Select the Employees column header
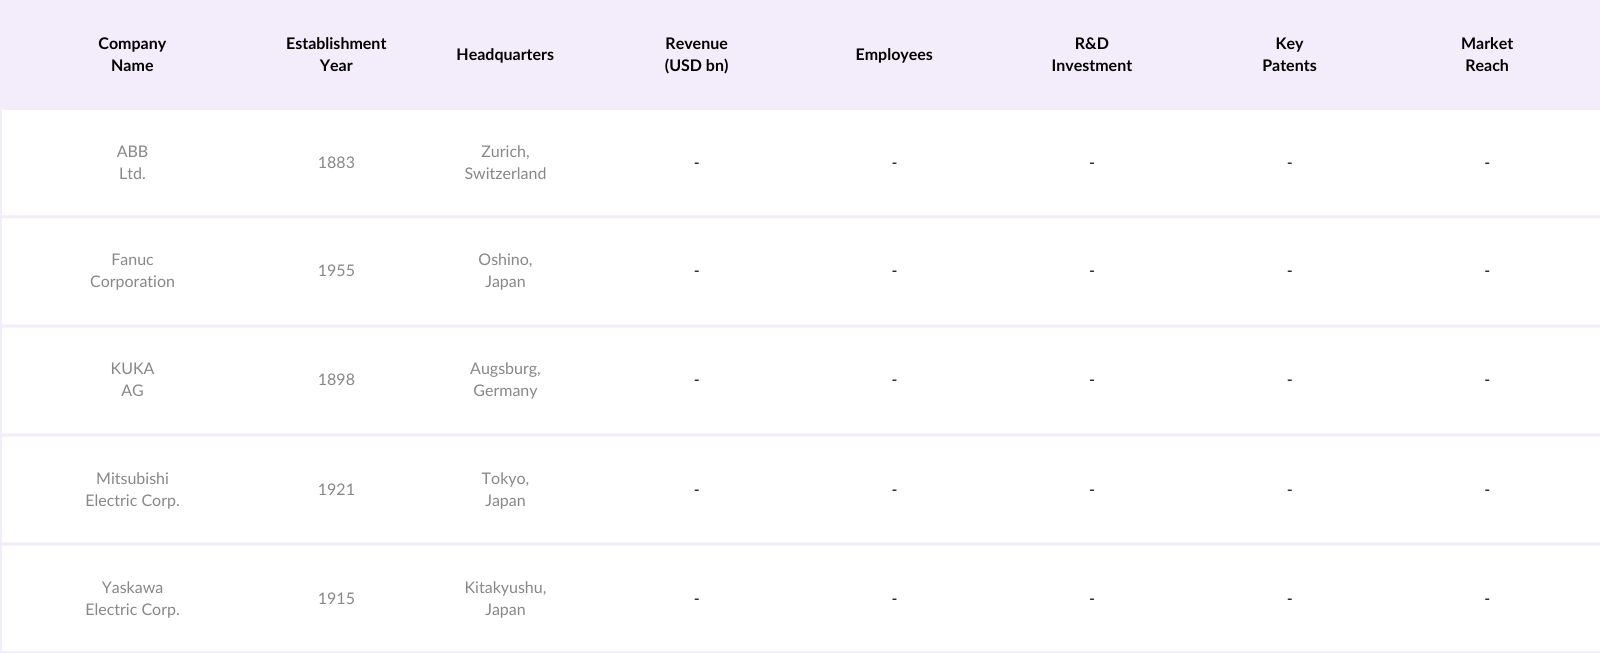This screenshot has height=653, width=1600. [894, 54]
